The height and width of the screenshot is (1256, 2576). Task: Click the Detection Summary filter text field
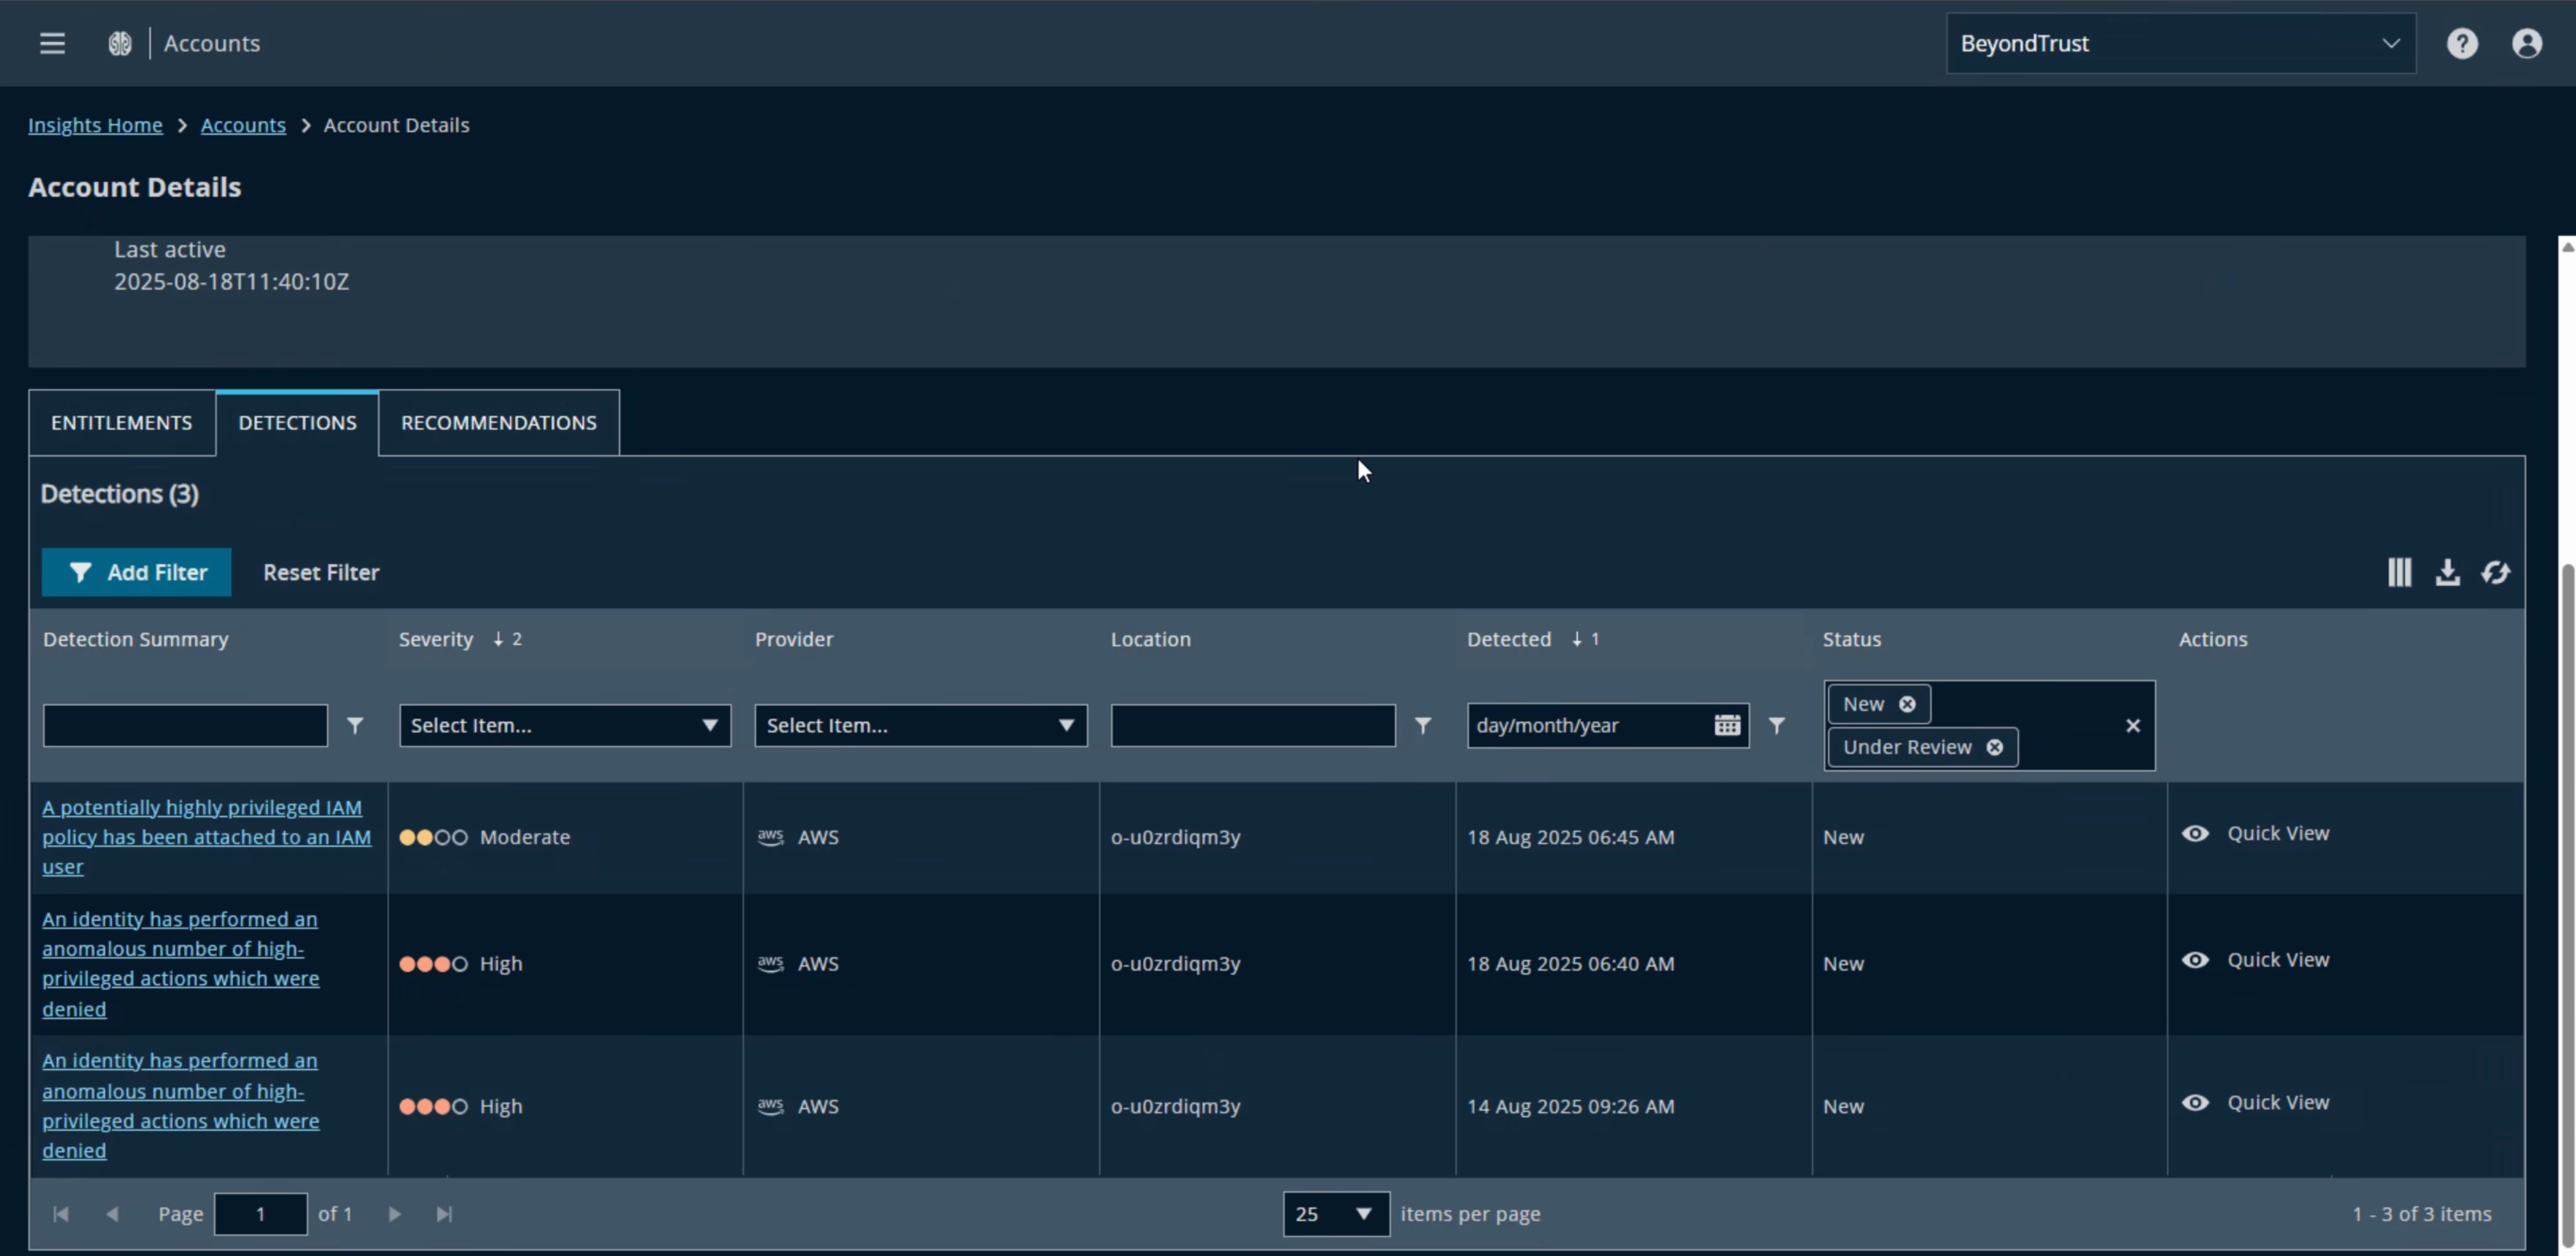click(x=185, y=725)
